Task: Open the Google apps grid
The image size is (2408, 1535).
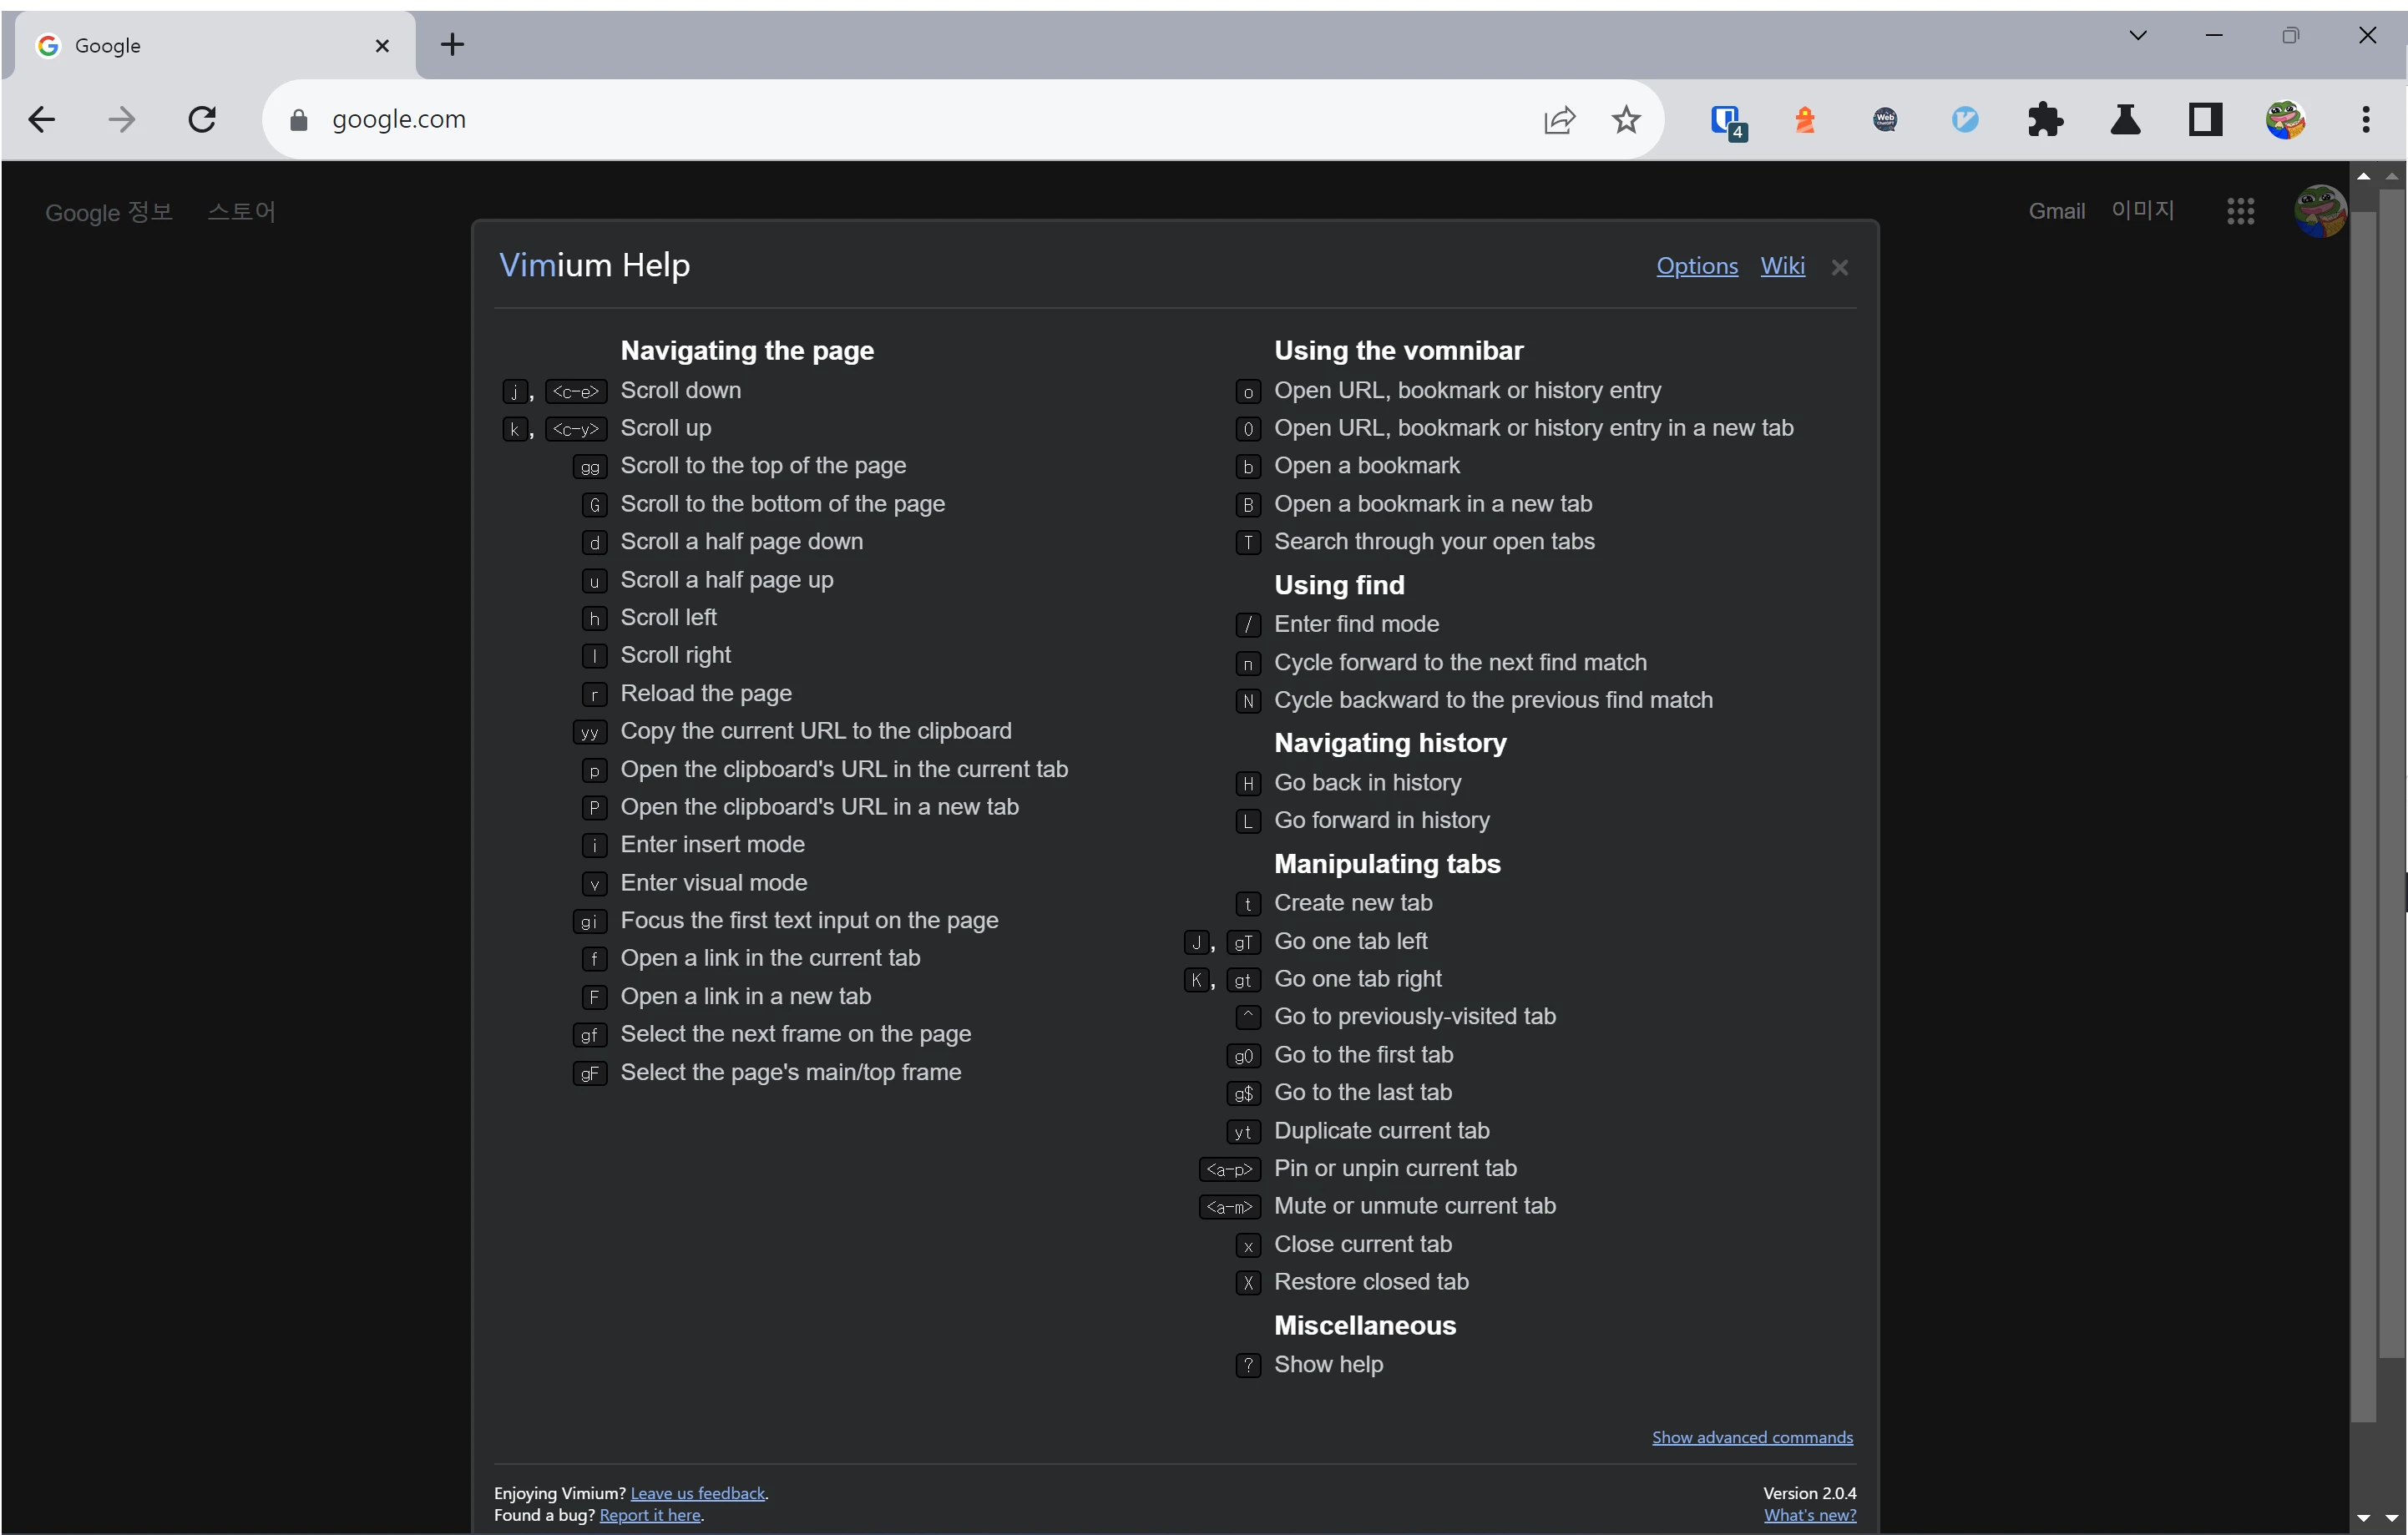Action: pyautogui.click(x=2240, y=211)
